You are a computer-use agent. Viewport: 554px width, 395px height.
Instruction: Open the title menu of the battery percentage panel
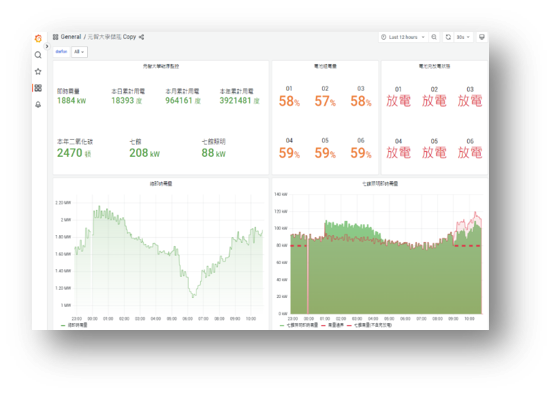pyautogui.click(x=325, y=66)
